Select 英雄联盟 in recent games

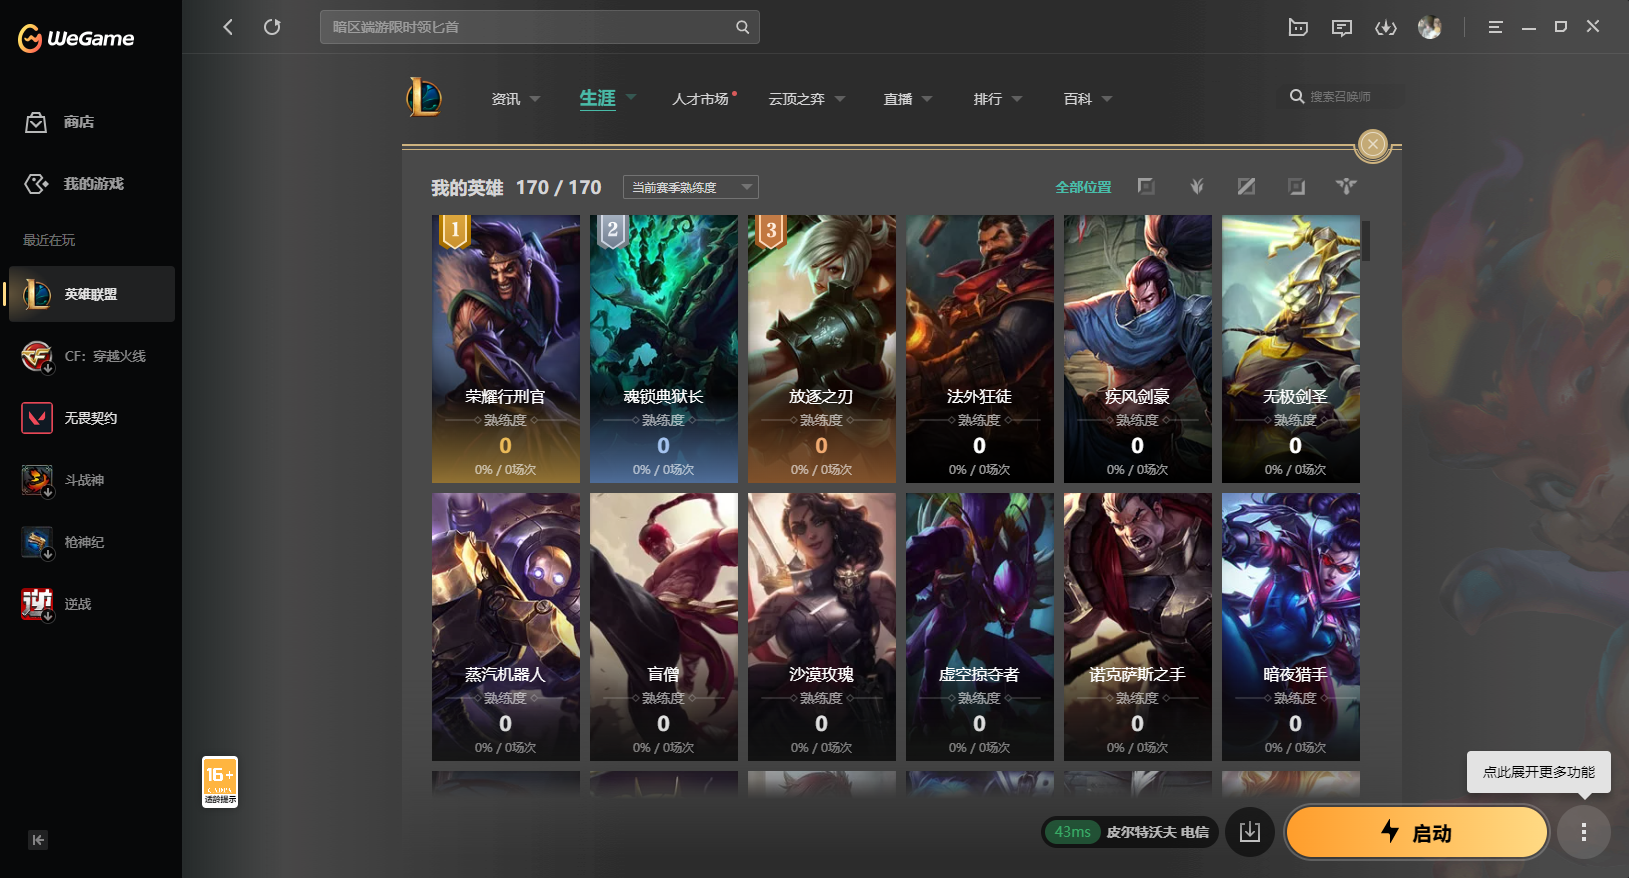(x=92, y=294)
